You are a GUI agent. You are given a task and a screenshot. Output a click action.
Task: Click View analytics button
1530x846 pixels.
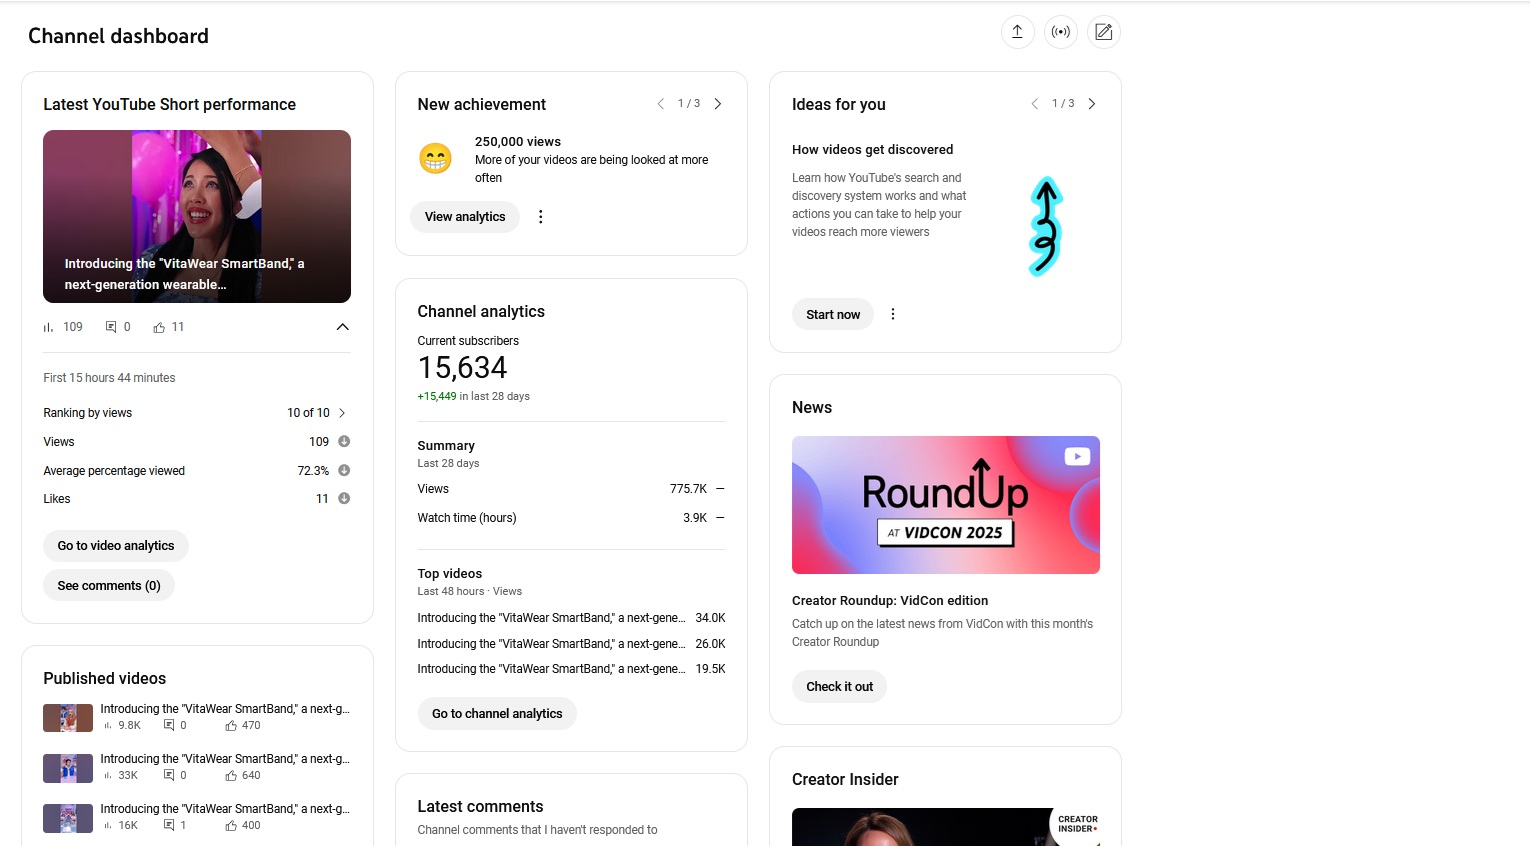point(465,217)
